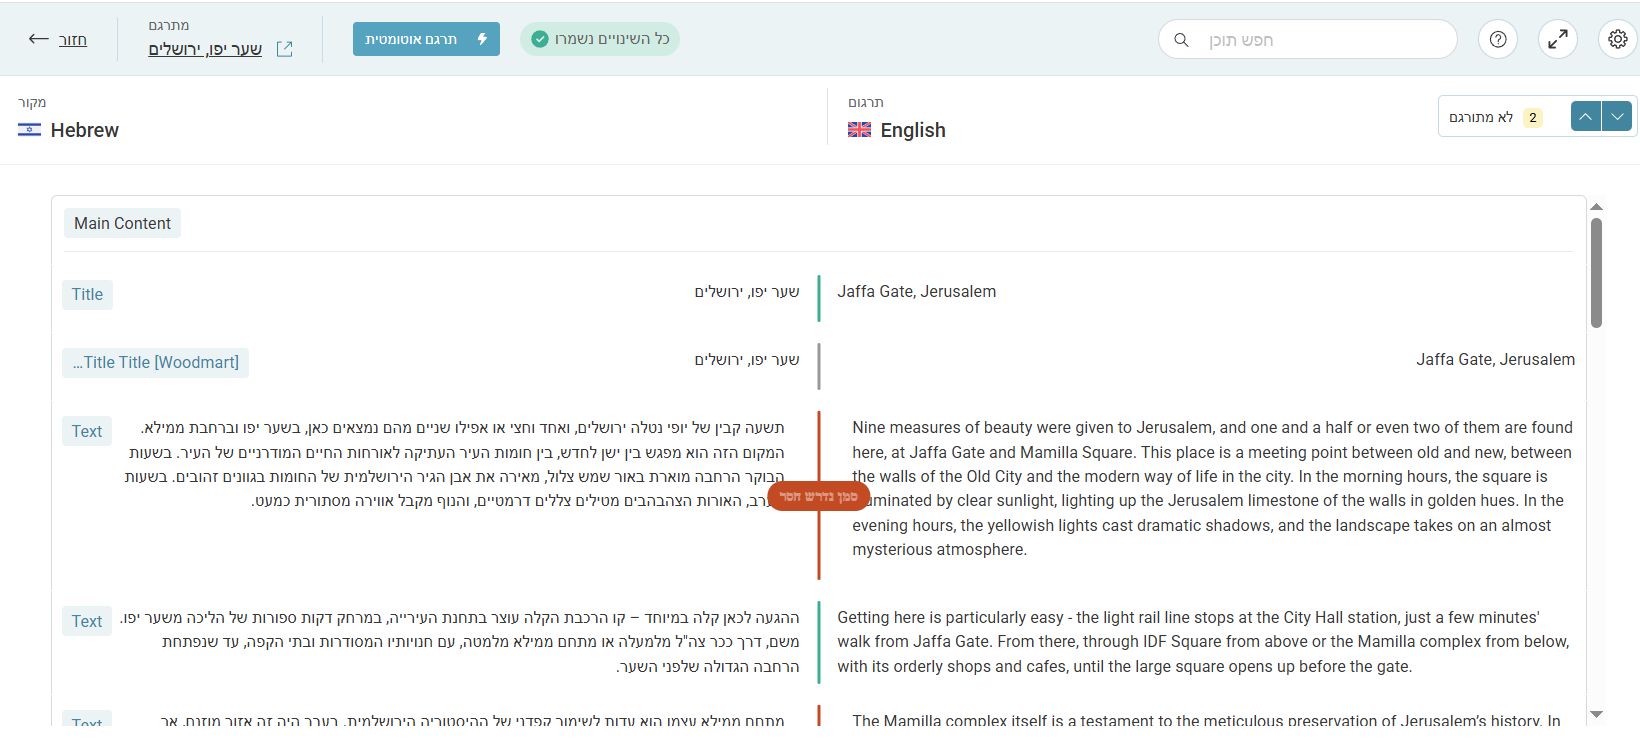Select the Main Content section label

[x=122, y=223]
